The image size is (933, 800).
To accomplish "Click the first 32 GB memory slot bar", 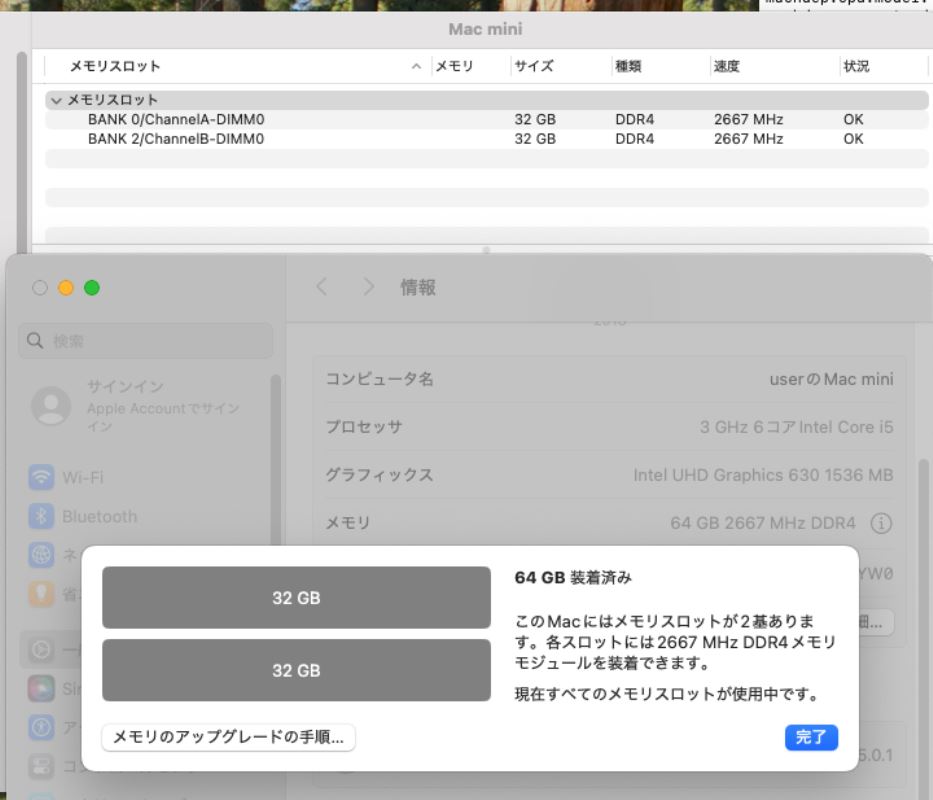I will [296, 598].
